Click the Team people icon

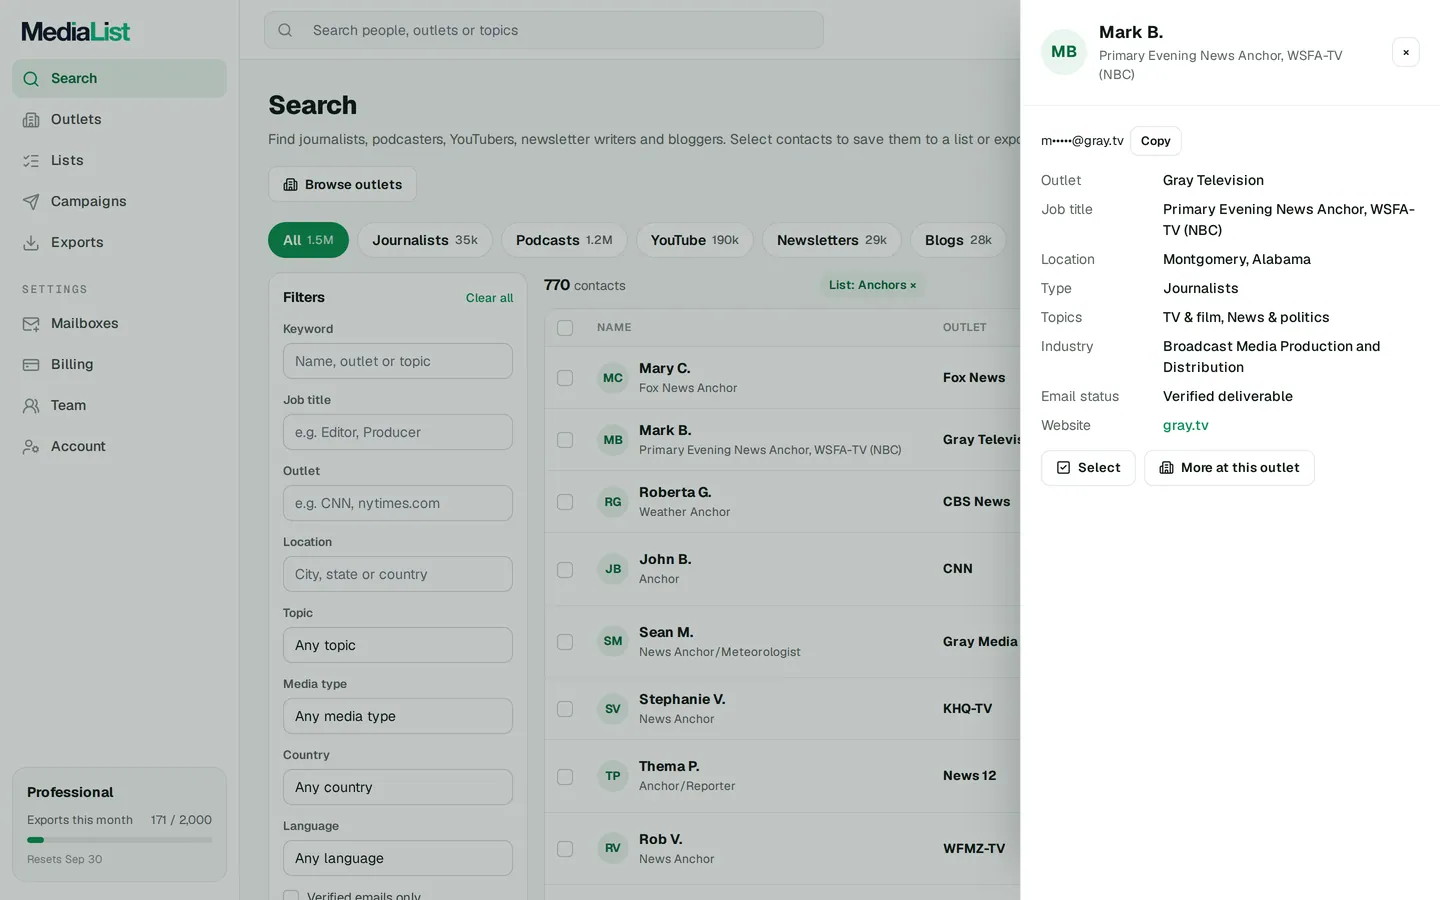coord(31,406)
